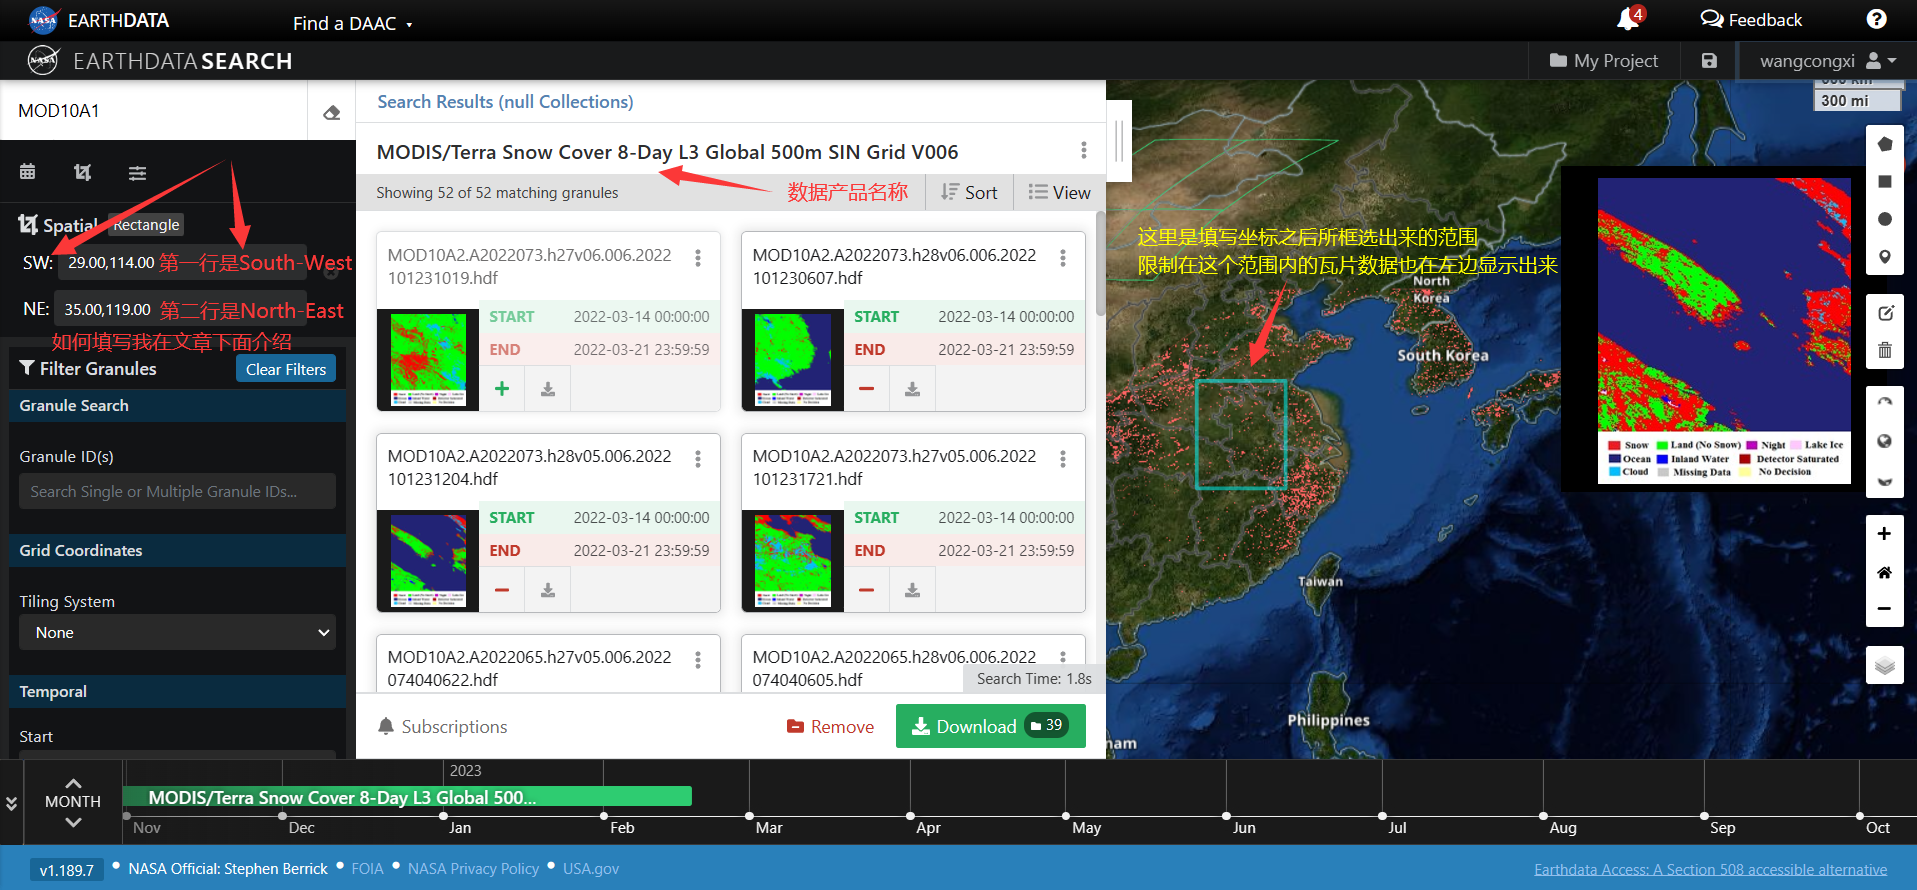Open more actions for granule A2022073.h27v06
1917x890 pixels.
pyautogui.click(x=698, y=257)
